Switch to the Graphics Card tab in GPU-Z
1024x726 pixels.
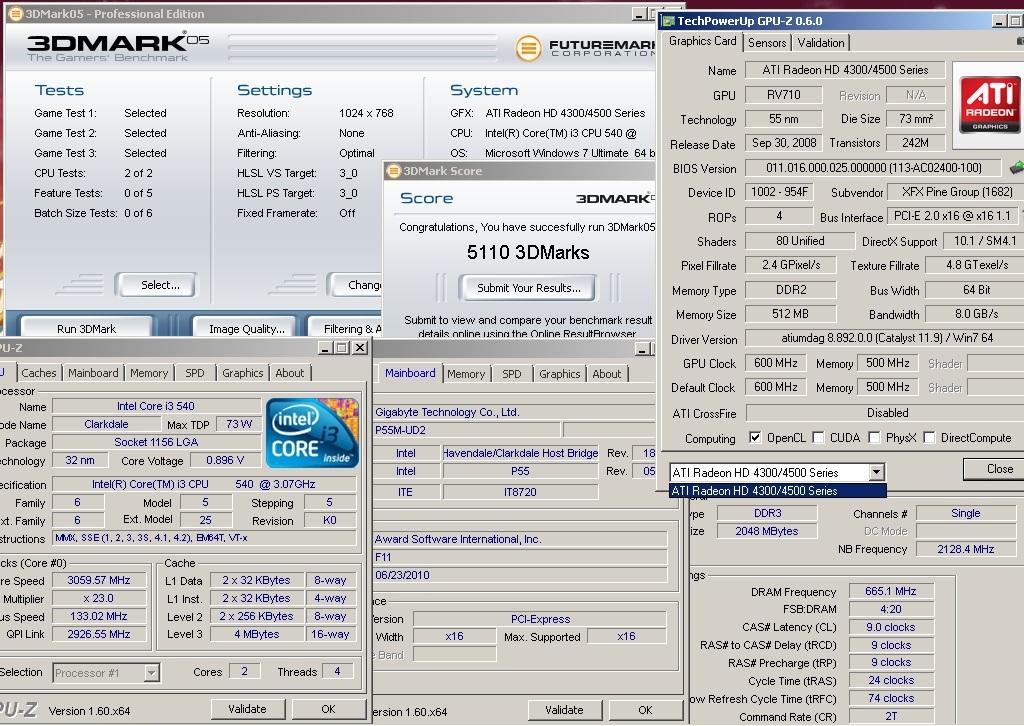pyautogui.click(x=702, y=41)
